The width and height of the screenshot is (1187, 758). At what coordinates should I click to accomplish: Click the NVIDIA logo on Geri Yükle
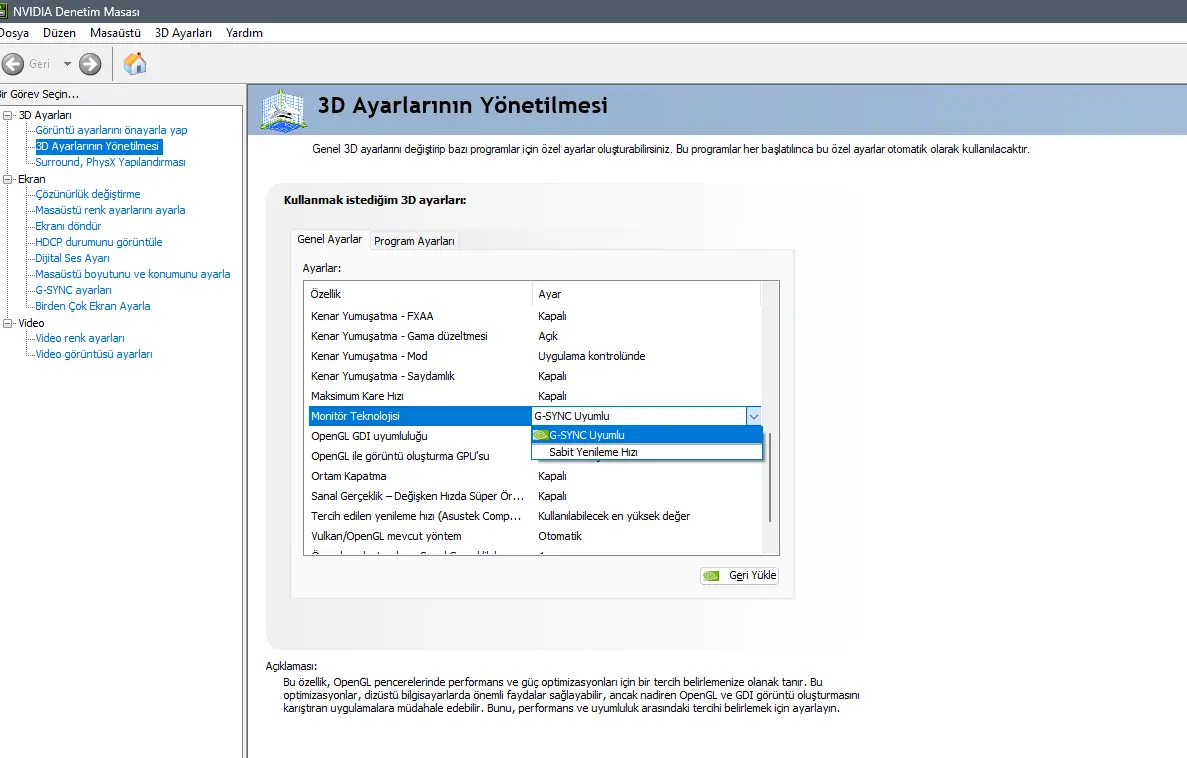[x=712, y=576]
